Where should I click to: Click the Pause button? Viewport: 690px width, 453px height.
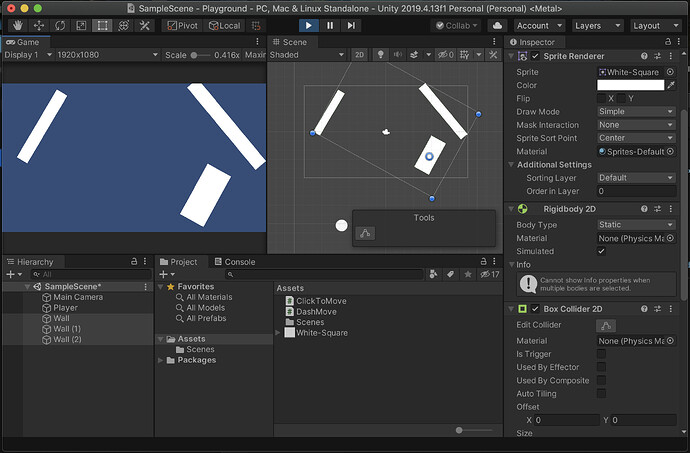[x=330, y=25]
